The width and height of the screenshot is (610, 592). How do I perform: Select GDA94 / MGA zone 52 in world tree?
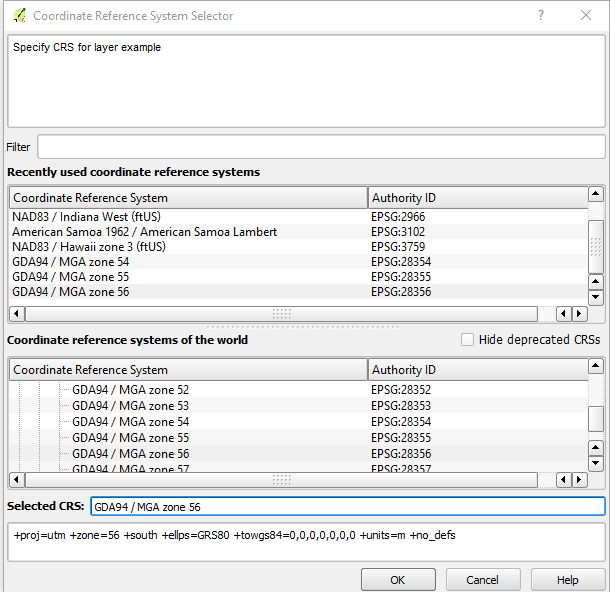coord(130,390)
